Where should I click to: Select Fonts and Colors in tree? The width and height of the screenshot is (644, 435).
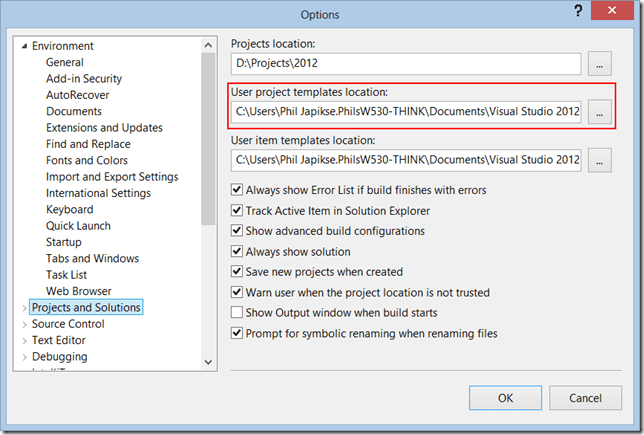87,160
